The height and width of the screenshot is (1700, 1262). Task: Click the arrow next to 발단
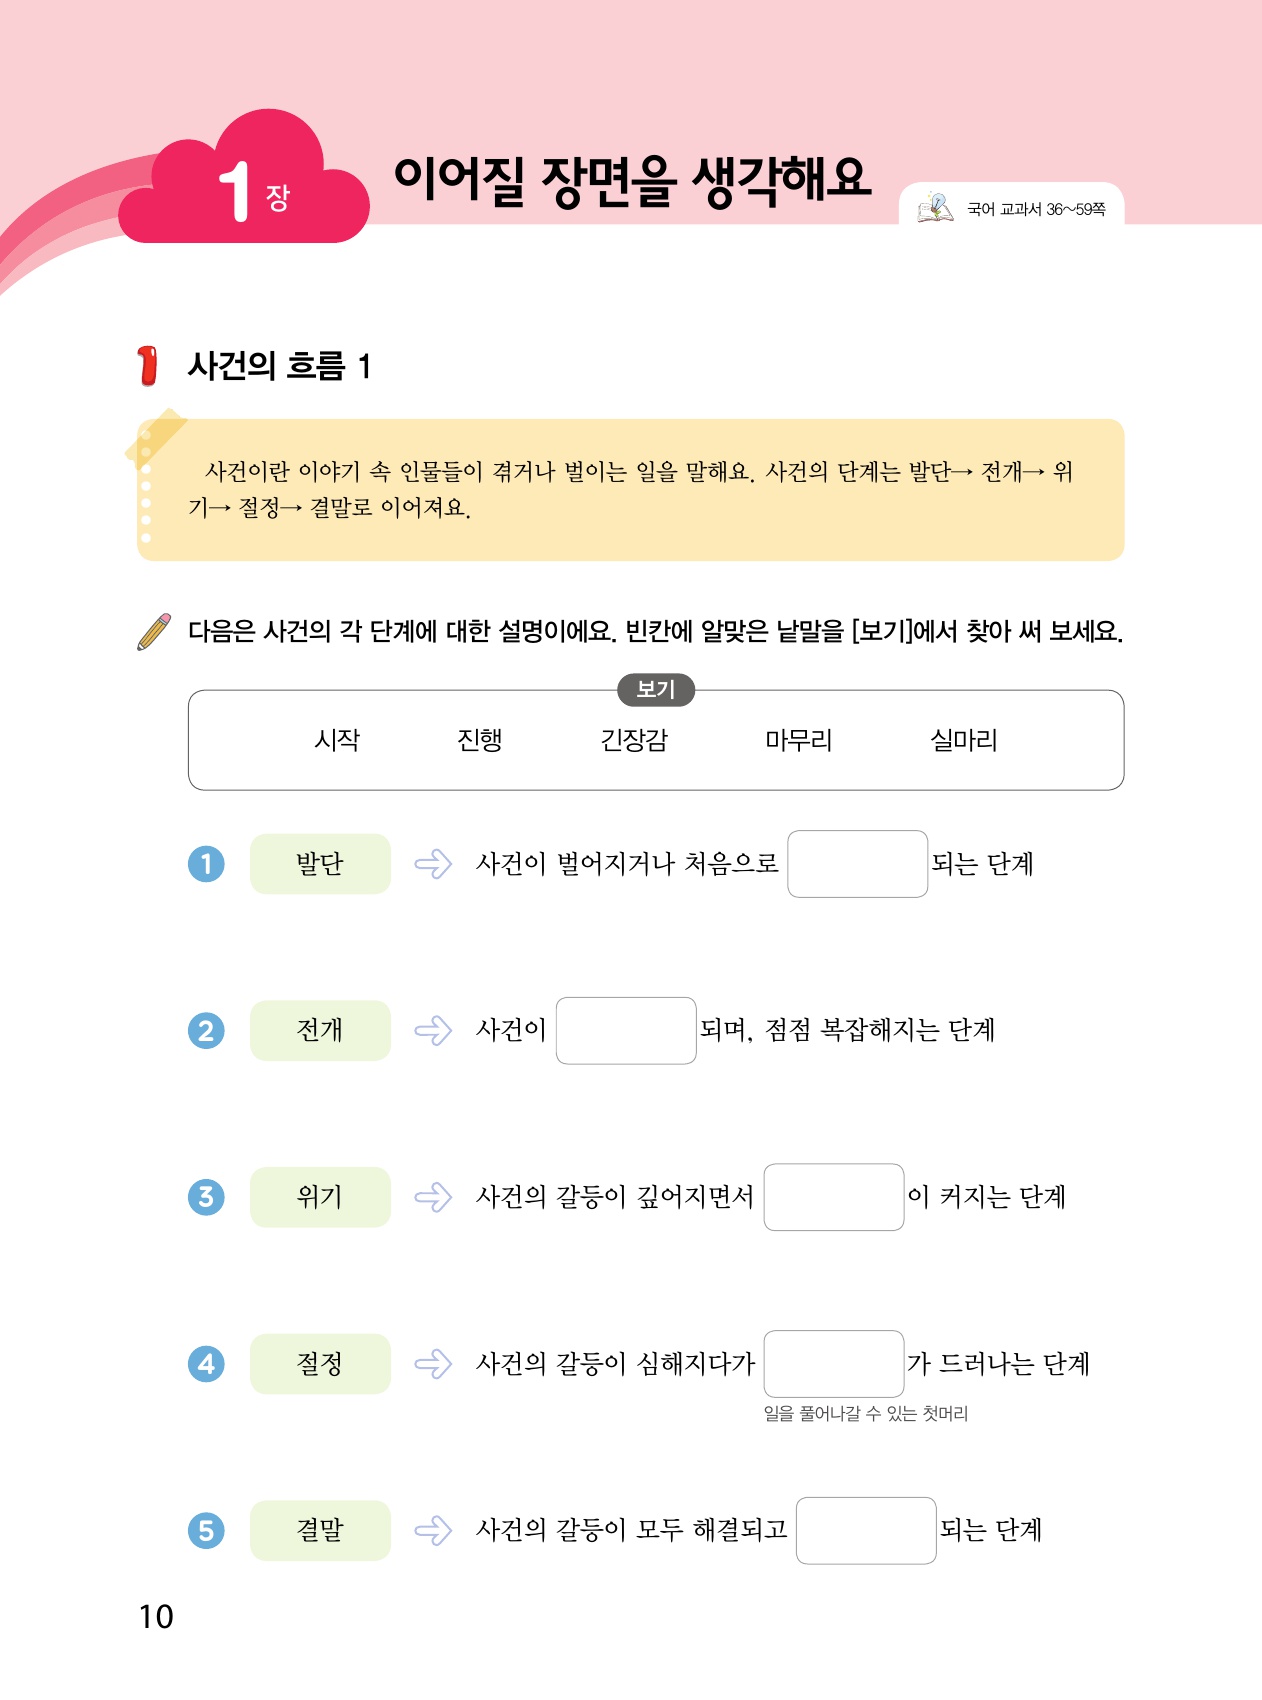point(433,864)
